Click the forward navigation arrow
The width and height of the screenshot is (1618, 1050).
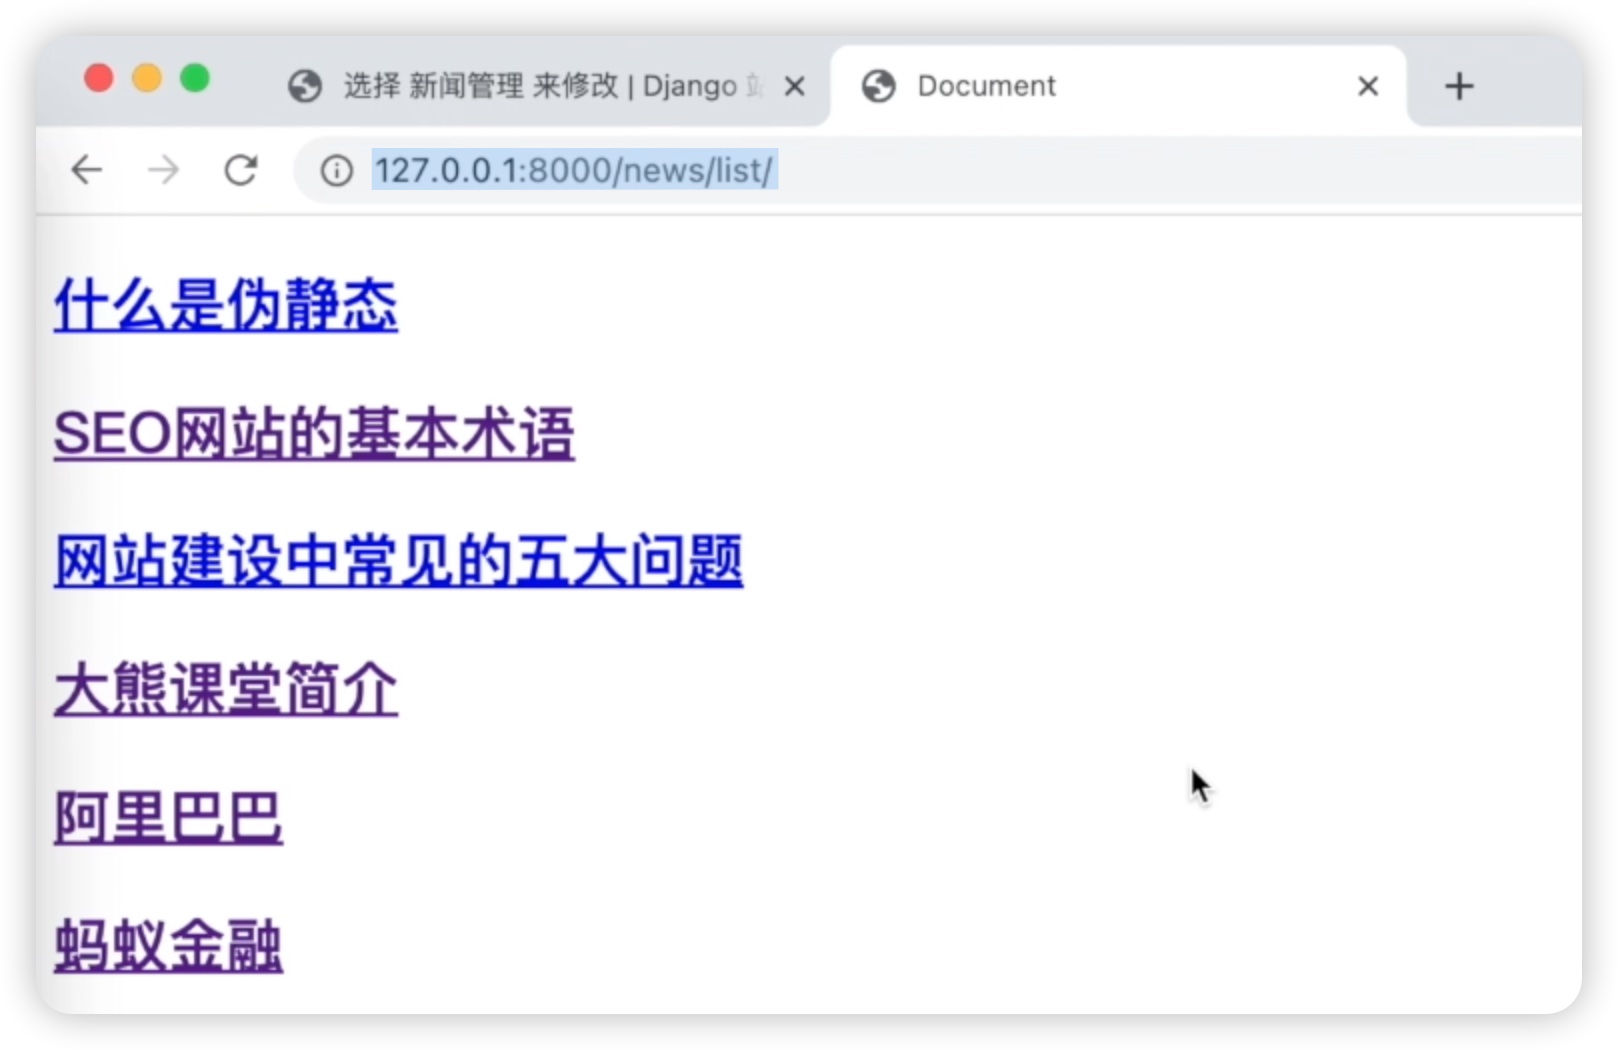[x=163, y=171]
